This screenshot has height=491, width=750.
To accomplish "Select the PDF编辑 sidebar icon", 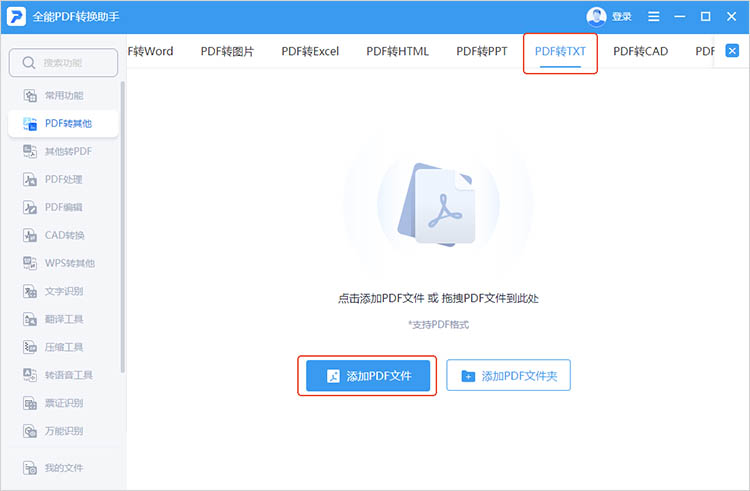I will [x=30, y=207].
